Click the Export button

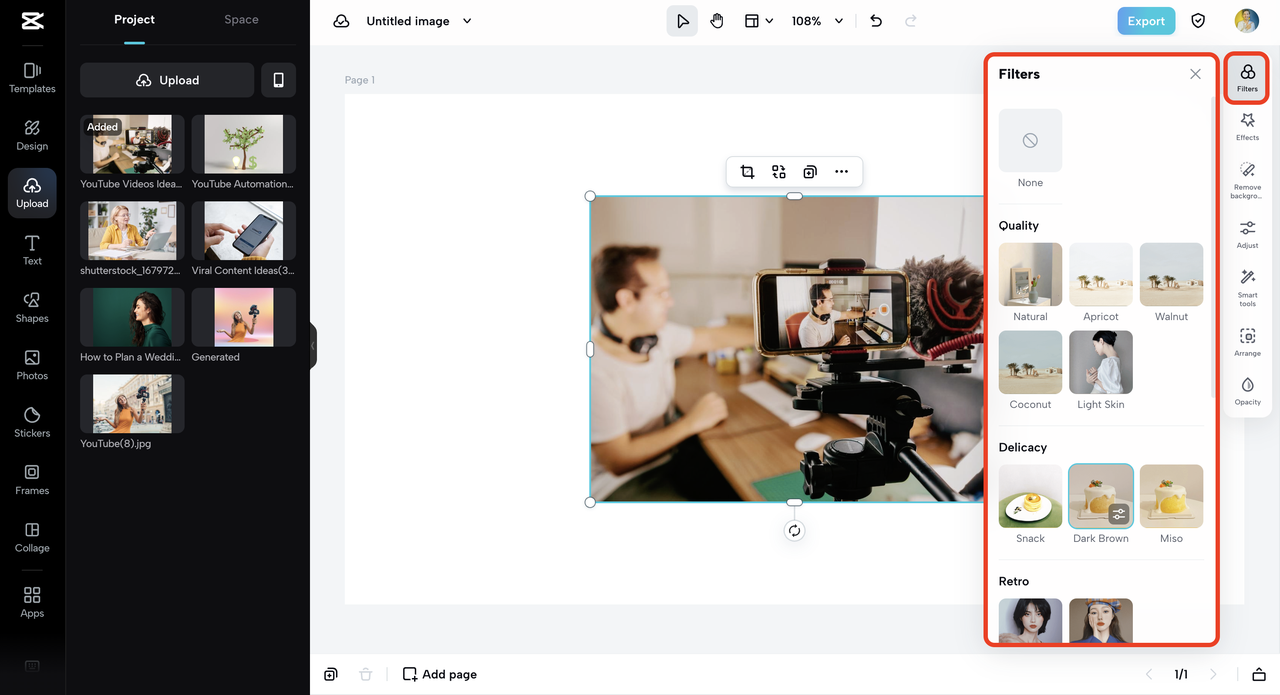[1146, 21]
